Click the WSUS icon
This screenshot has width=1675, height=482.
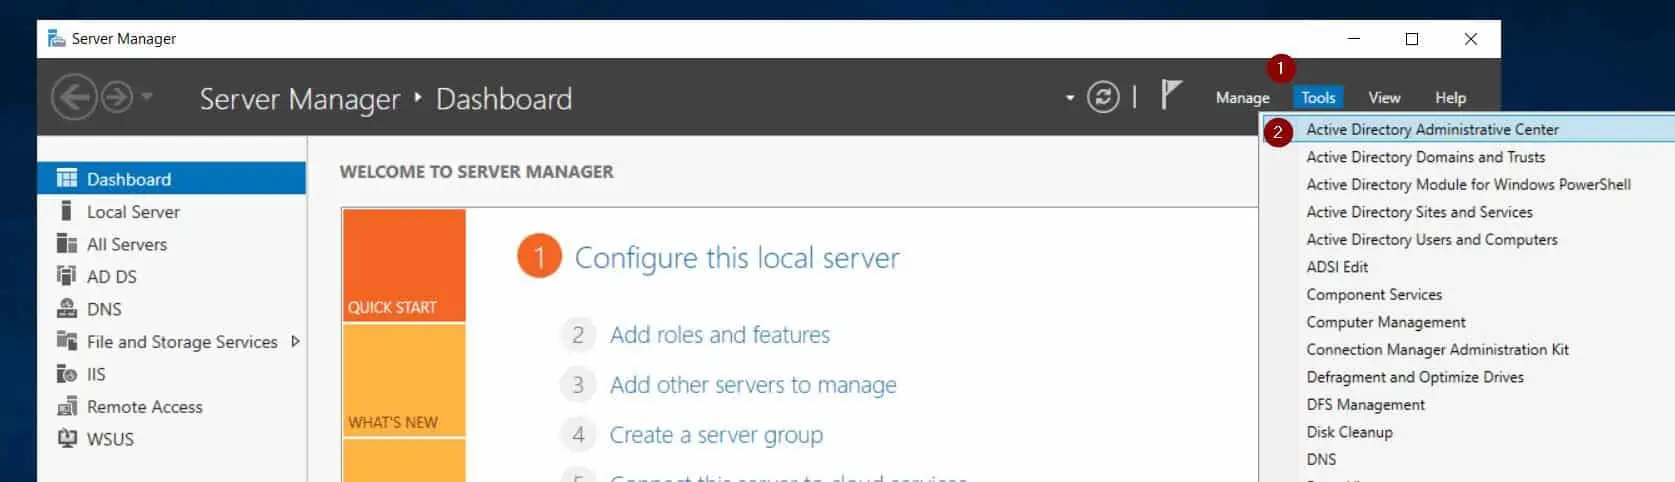(67, 438)
